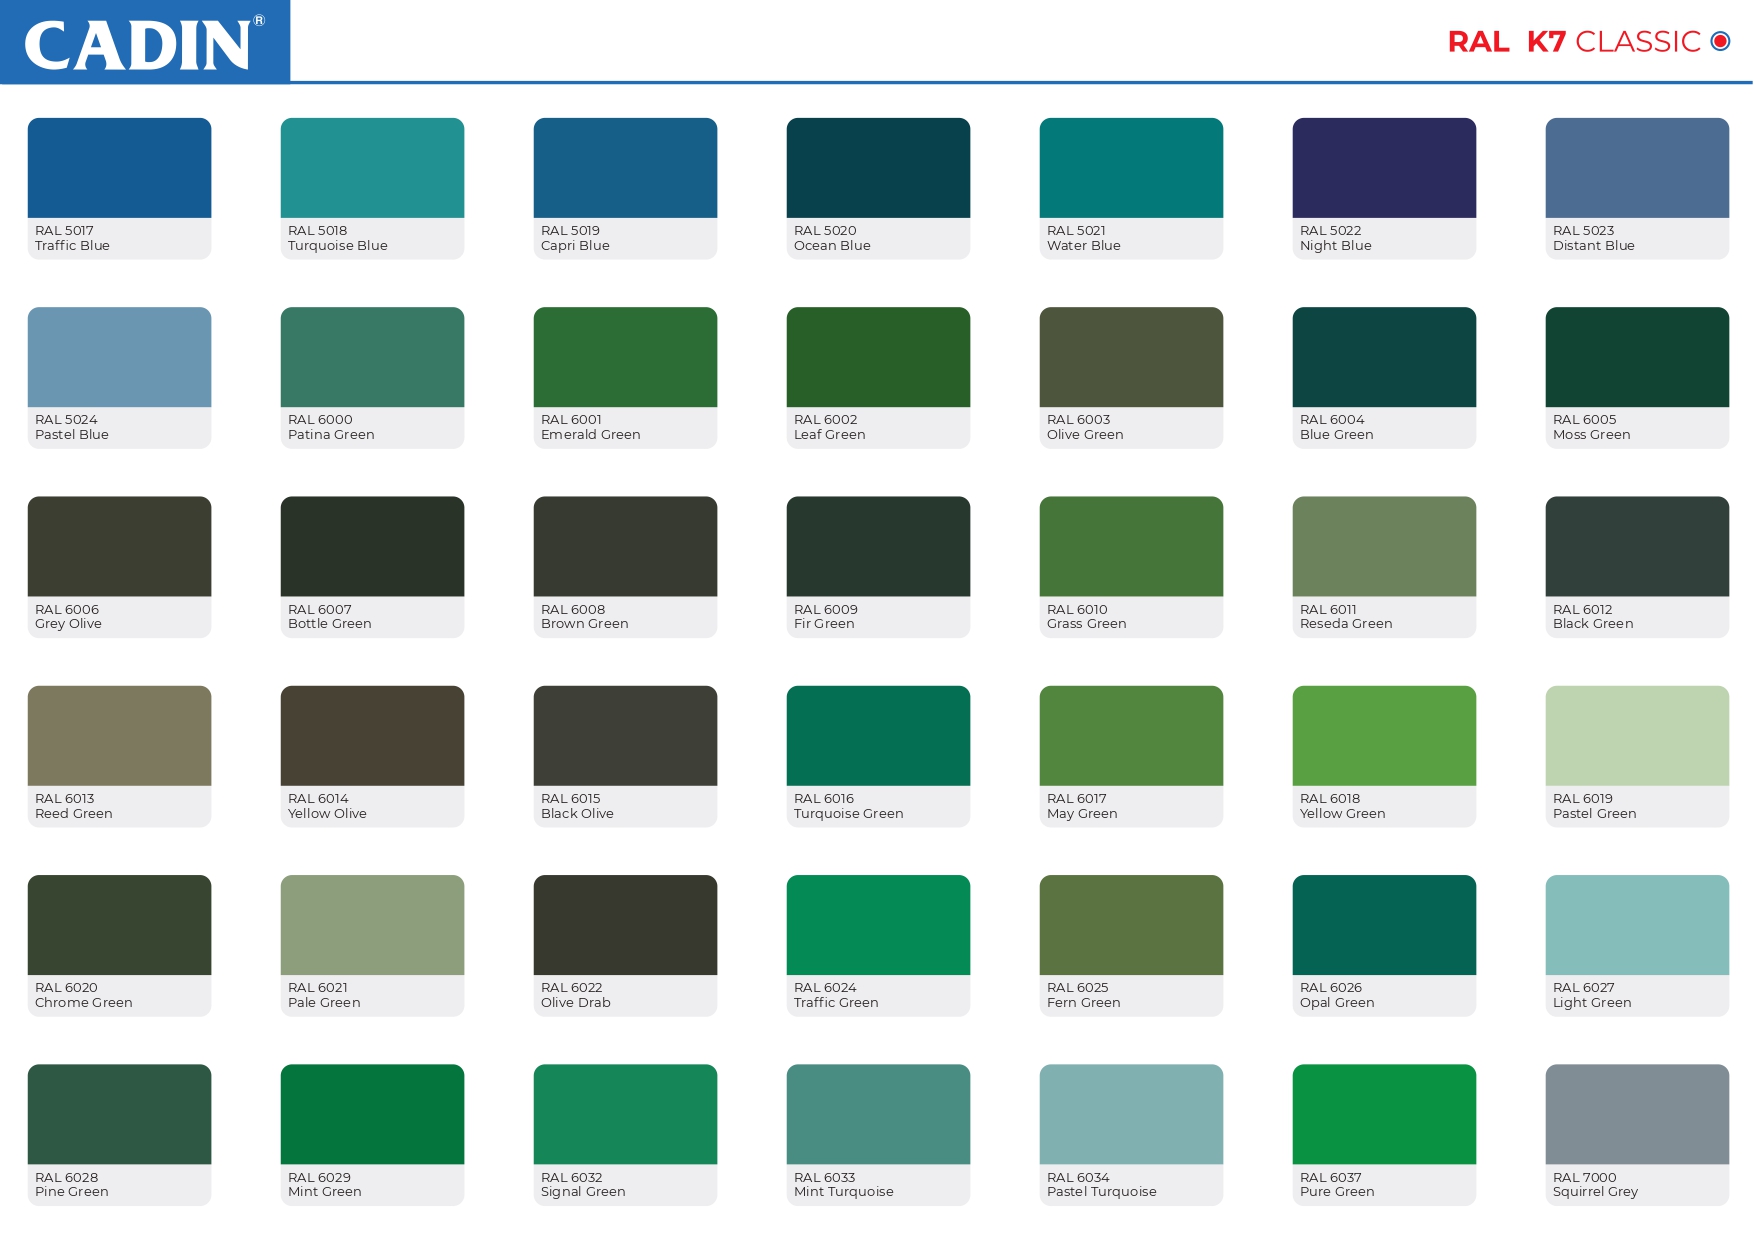
Task: Choose the RAL 6001 Emerald Green swatch
Action: tap(625, 357)
